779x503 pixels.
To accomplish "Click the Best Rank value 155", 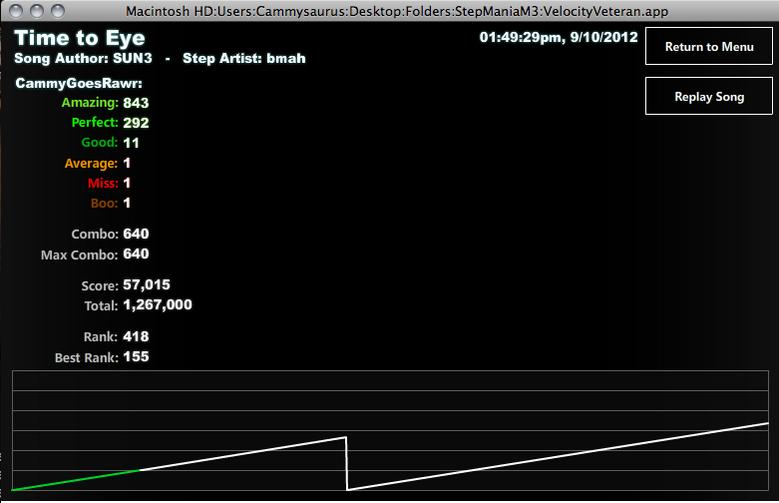I will pyautogui.click(x=136, y=357).
